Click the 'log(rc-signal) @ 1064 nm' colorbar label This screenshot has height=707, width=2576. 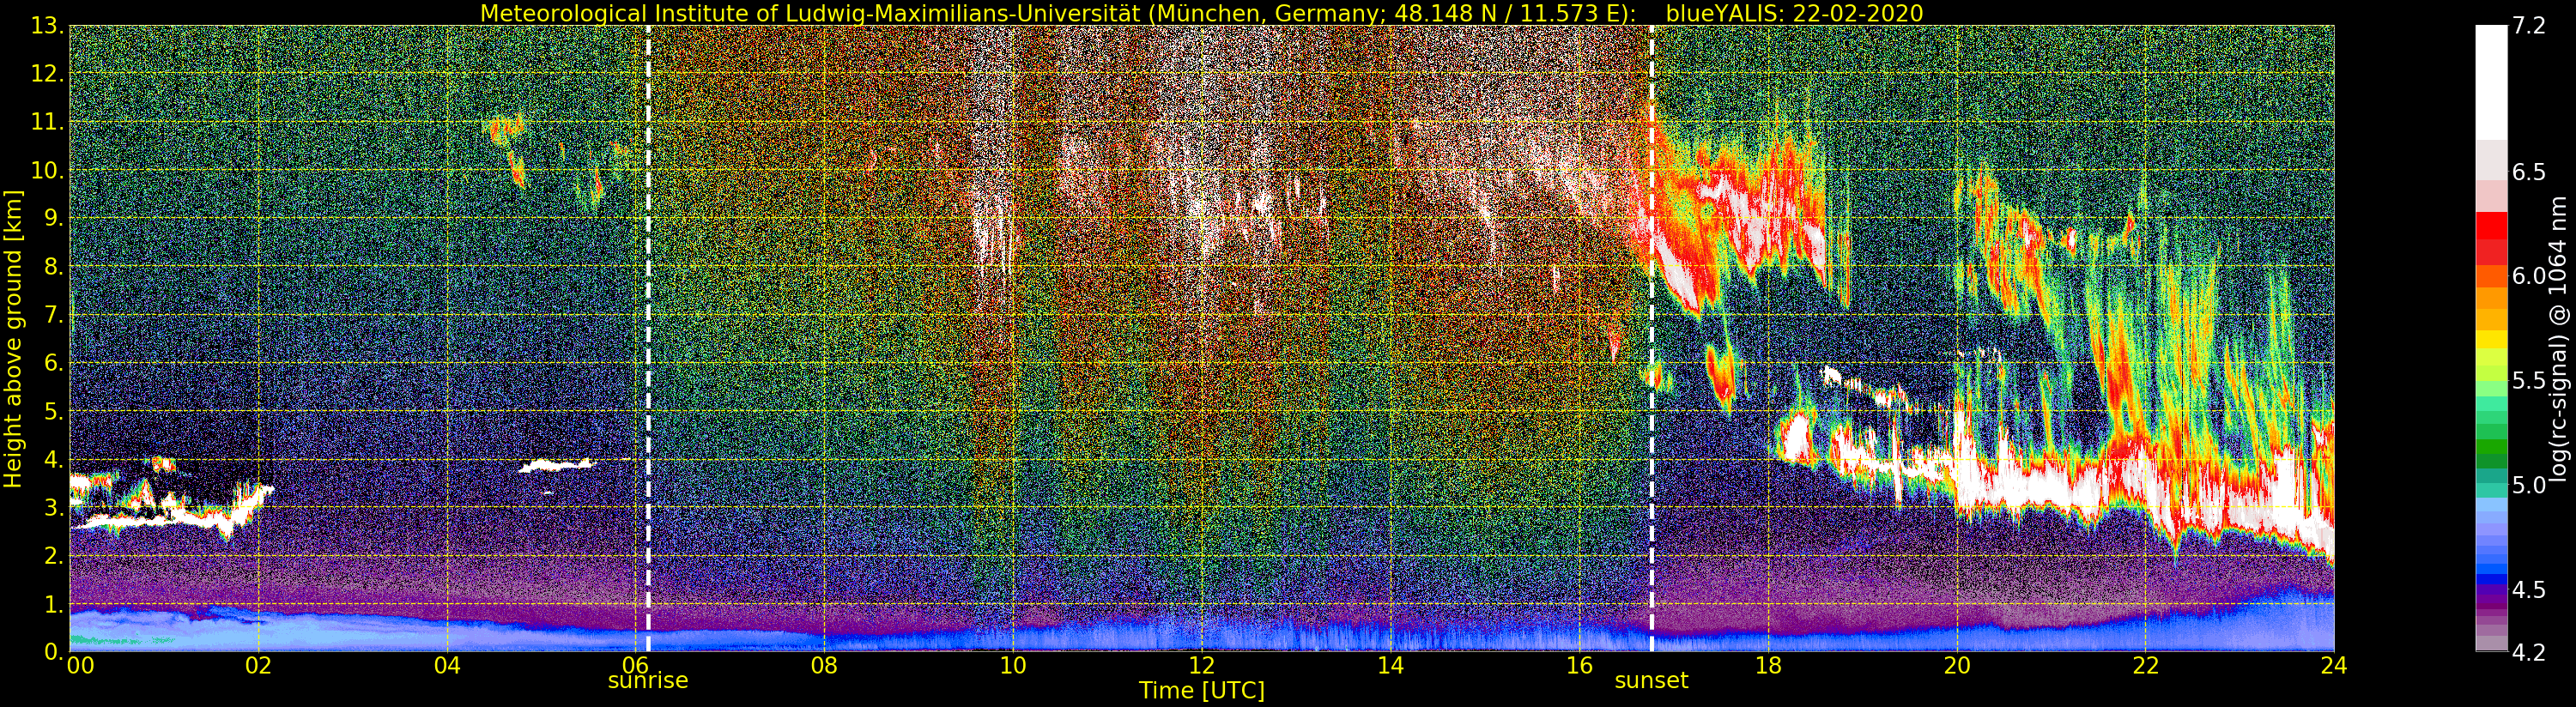point(2558,339)
